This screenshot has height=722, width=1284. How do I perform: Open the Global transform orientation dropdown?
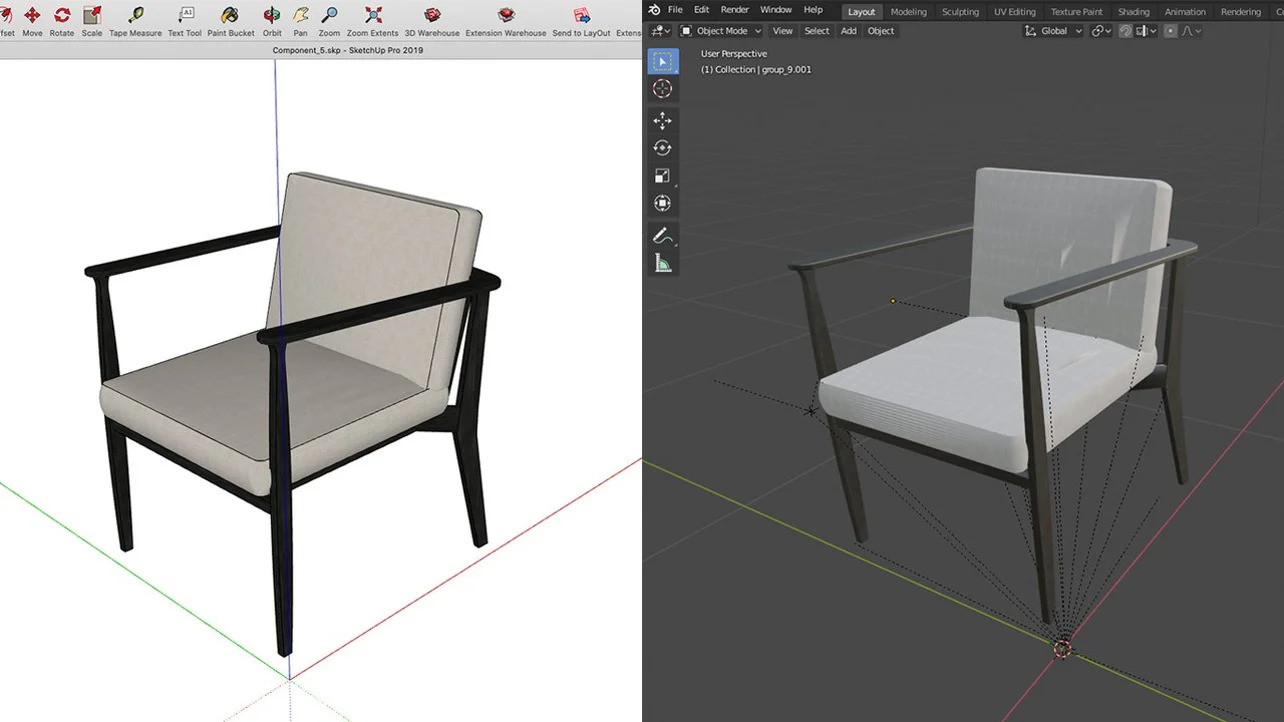[1053, 30]
